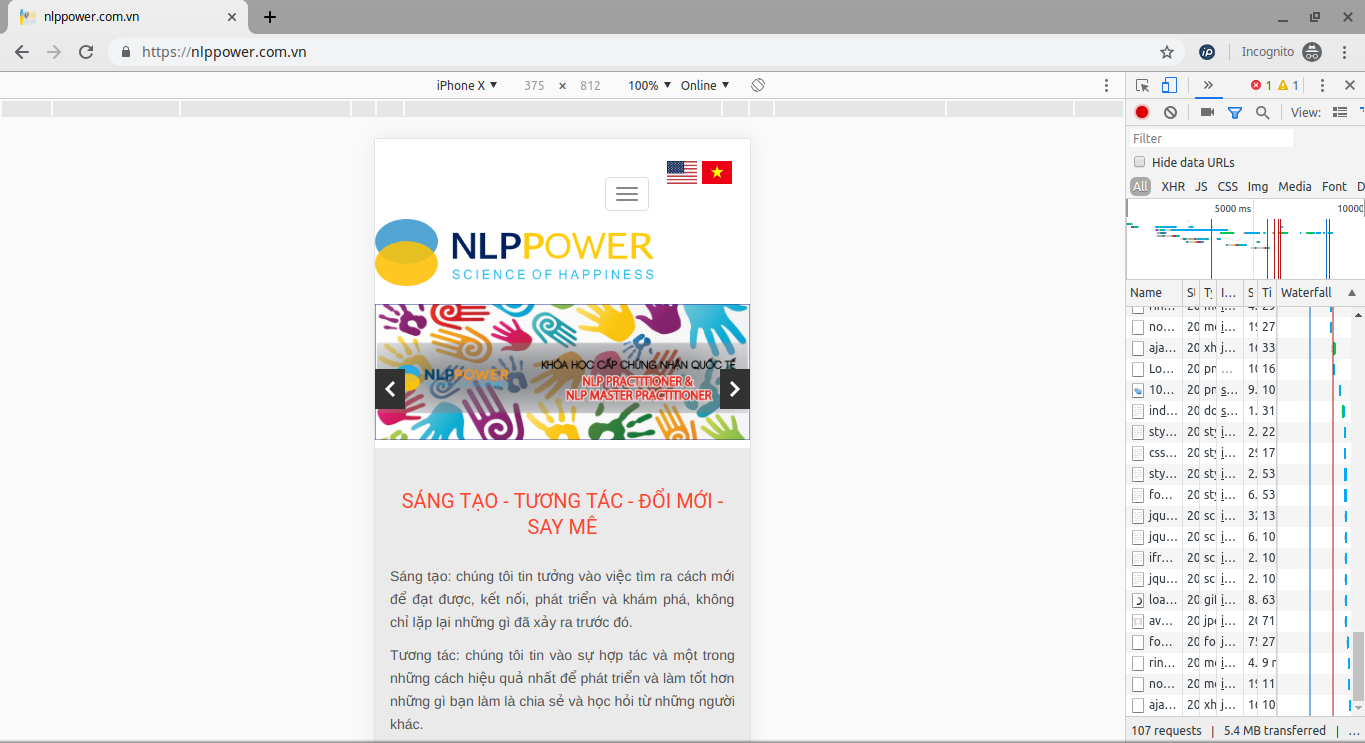Open the Incognito profile indicator

pyautogui.click(x=1282, y=52)
